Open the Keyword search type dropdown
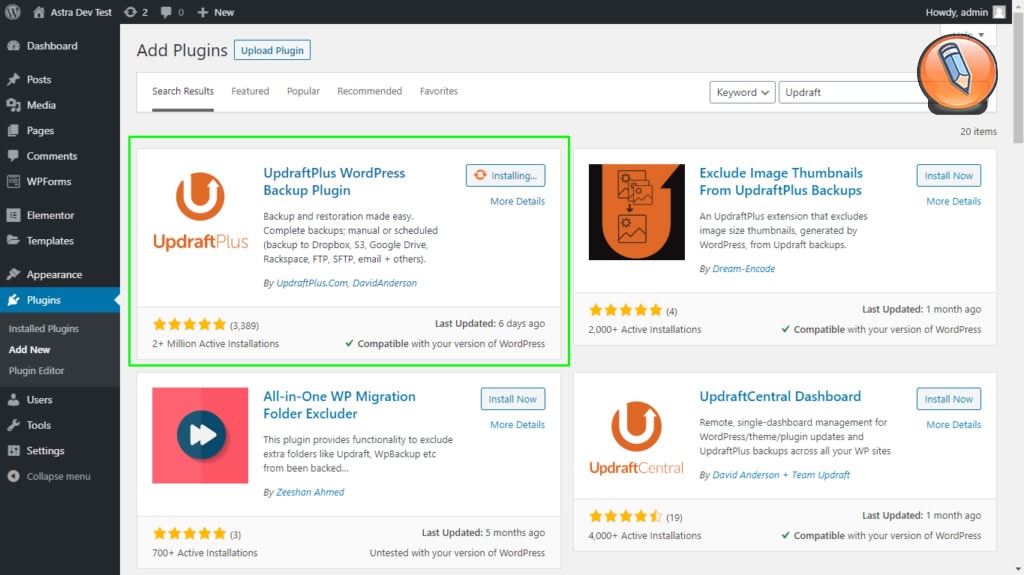Screen dimensions: 1024x575 pos(743,92)
